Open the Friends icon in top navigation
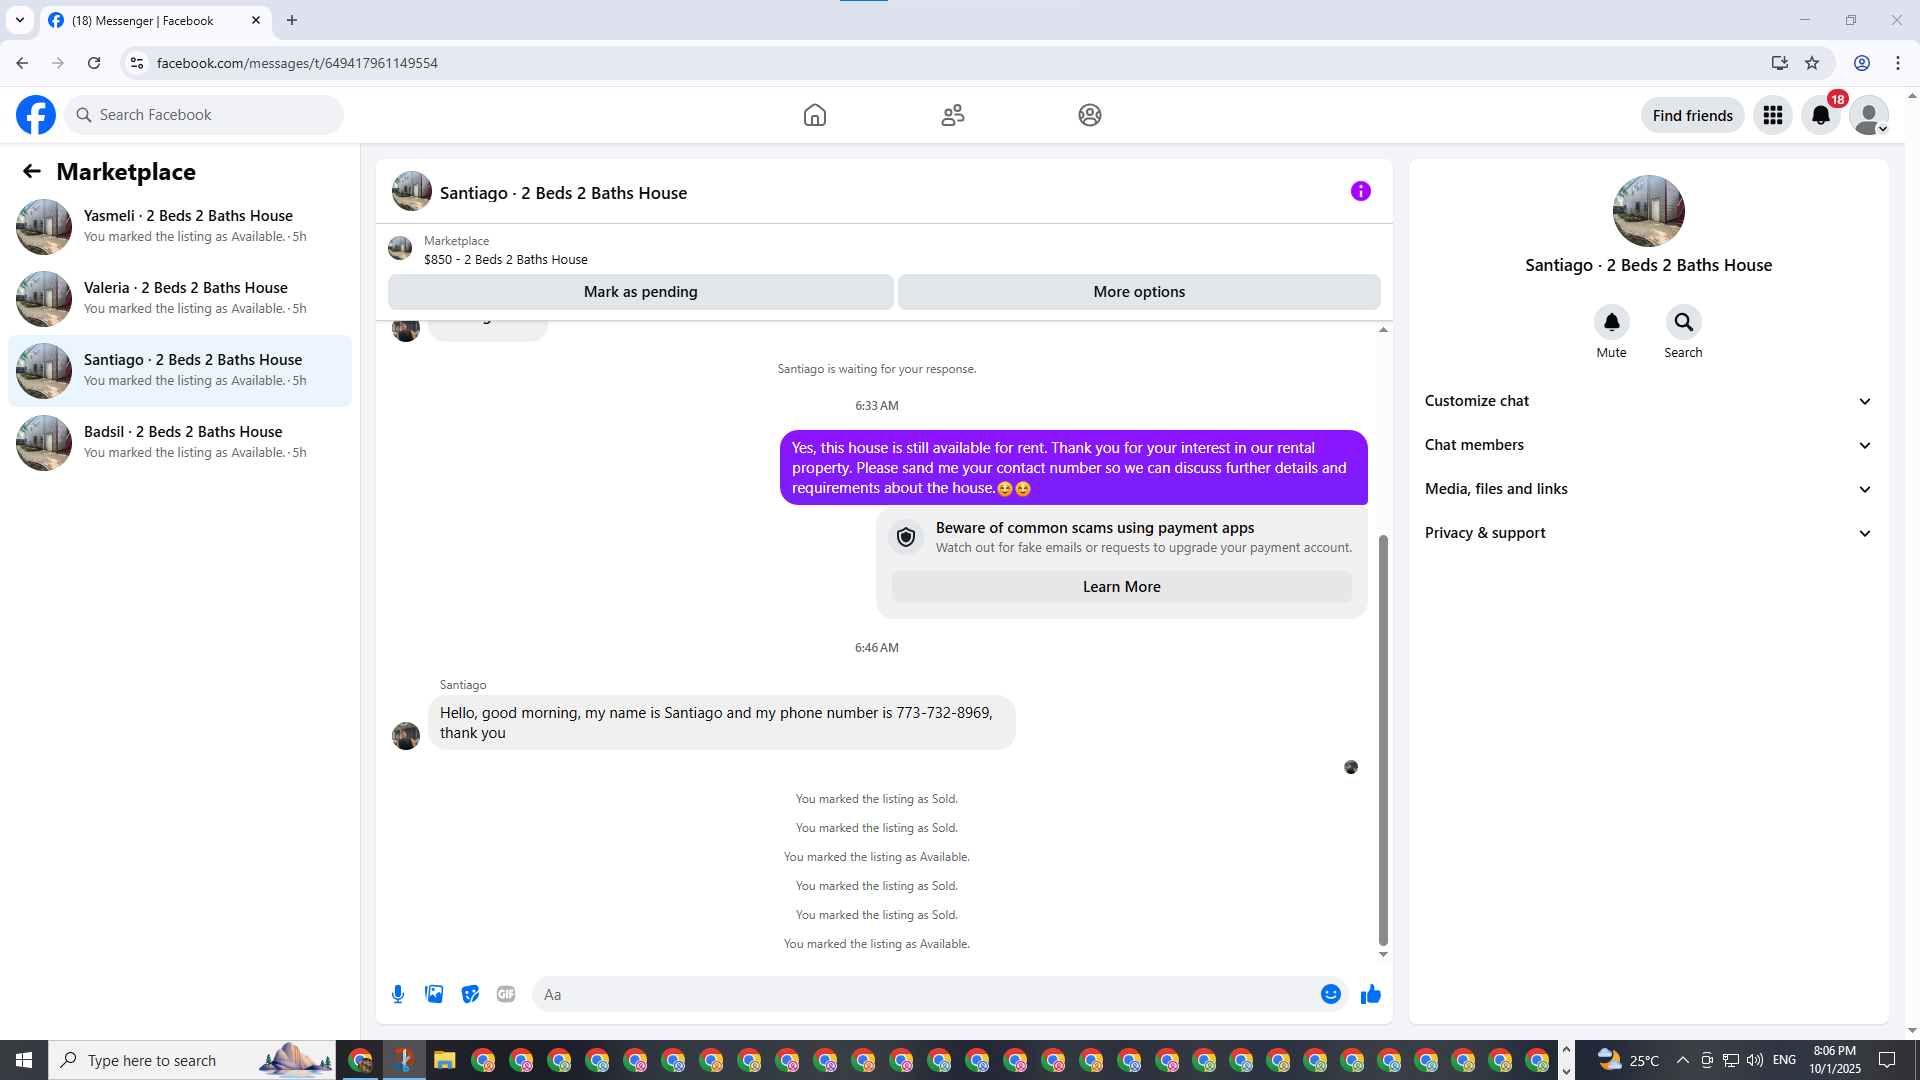Viewport: 1920px width, 1080px height. (953, 115)
